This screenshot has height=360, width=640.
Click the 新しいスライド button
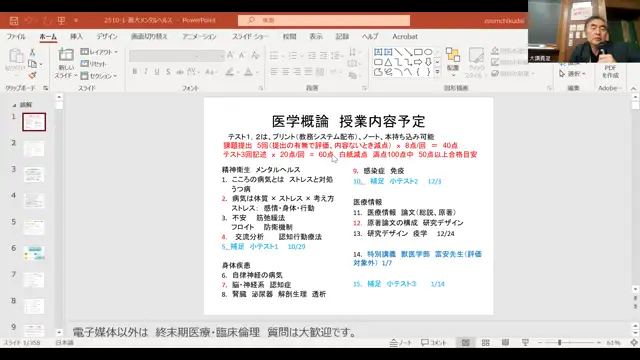pos(66,63)
